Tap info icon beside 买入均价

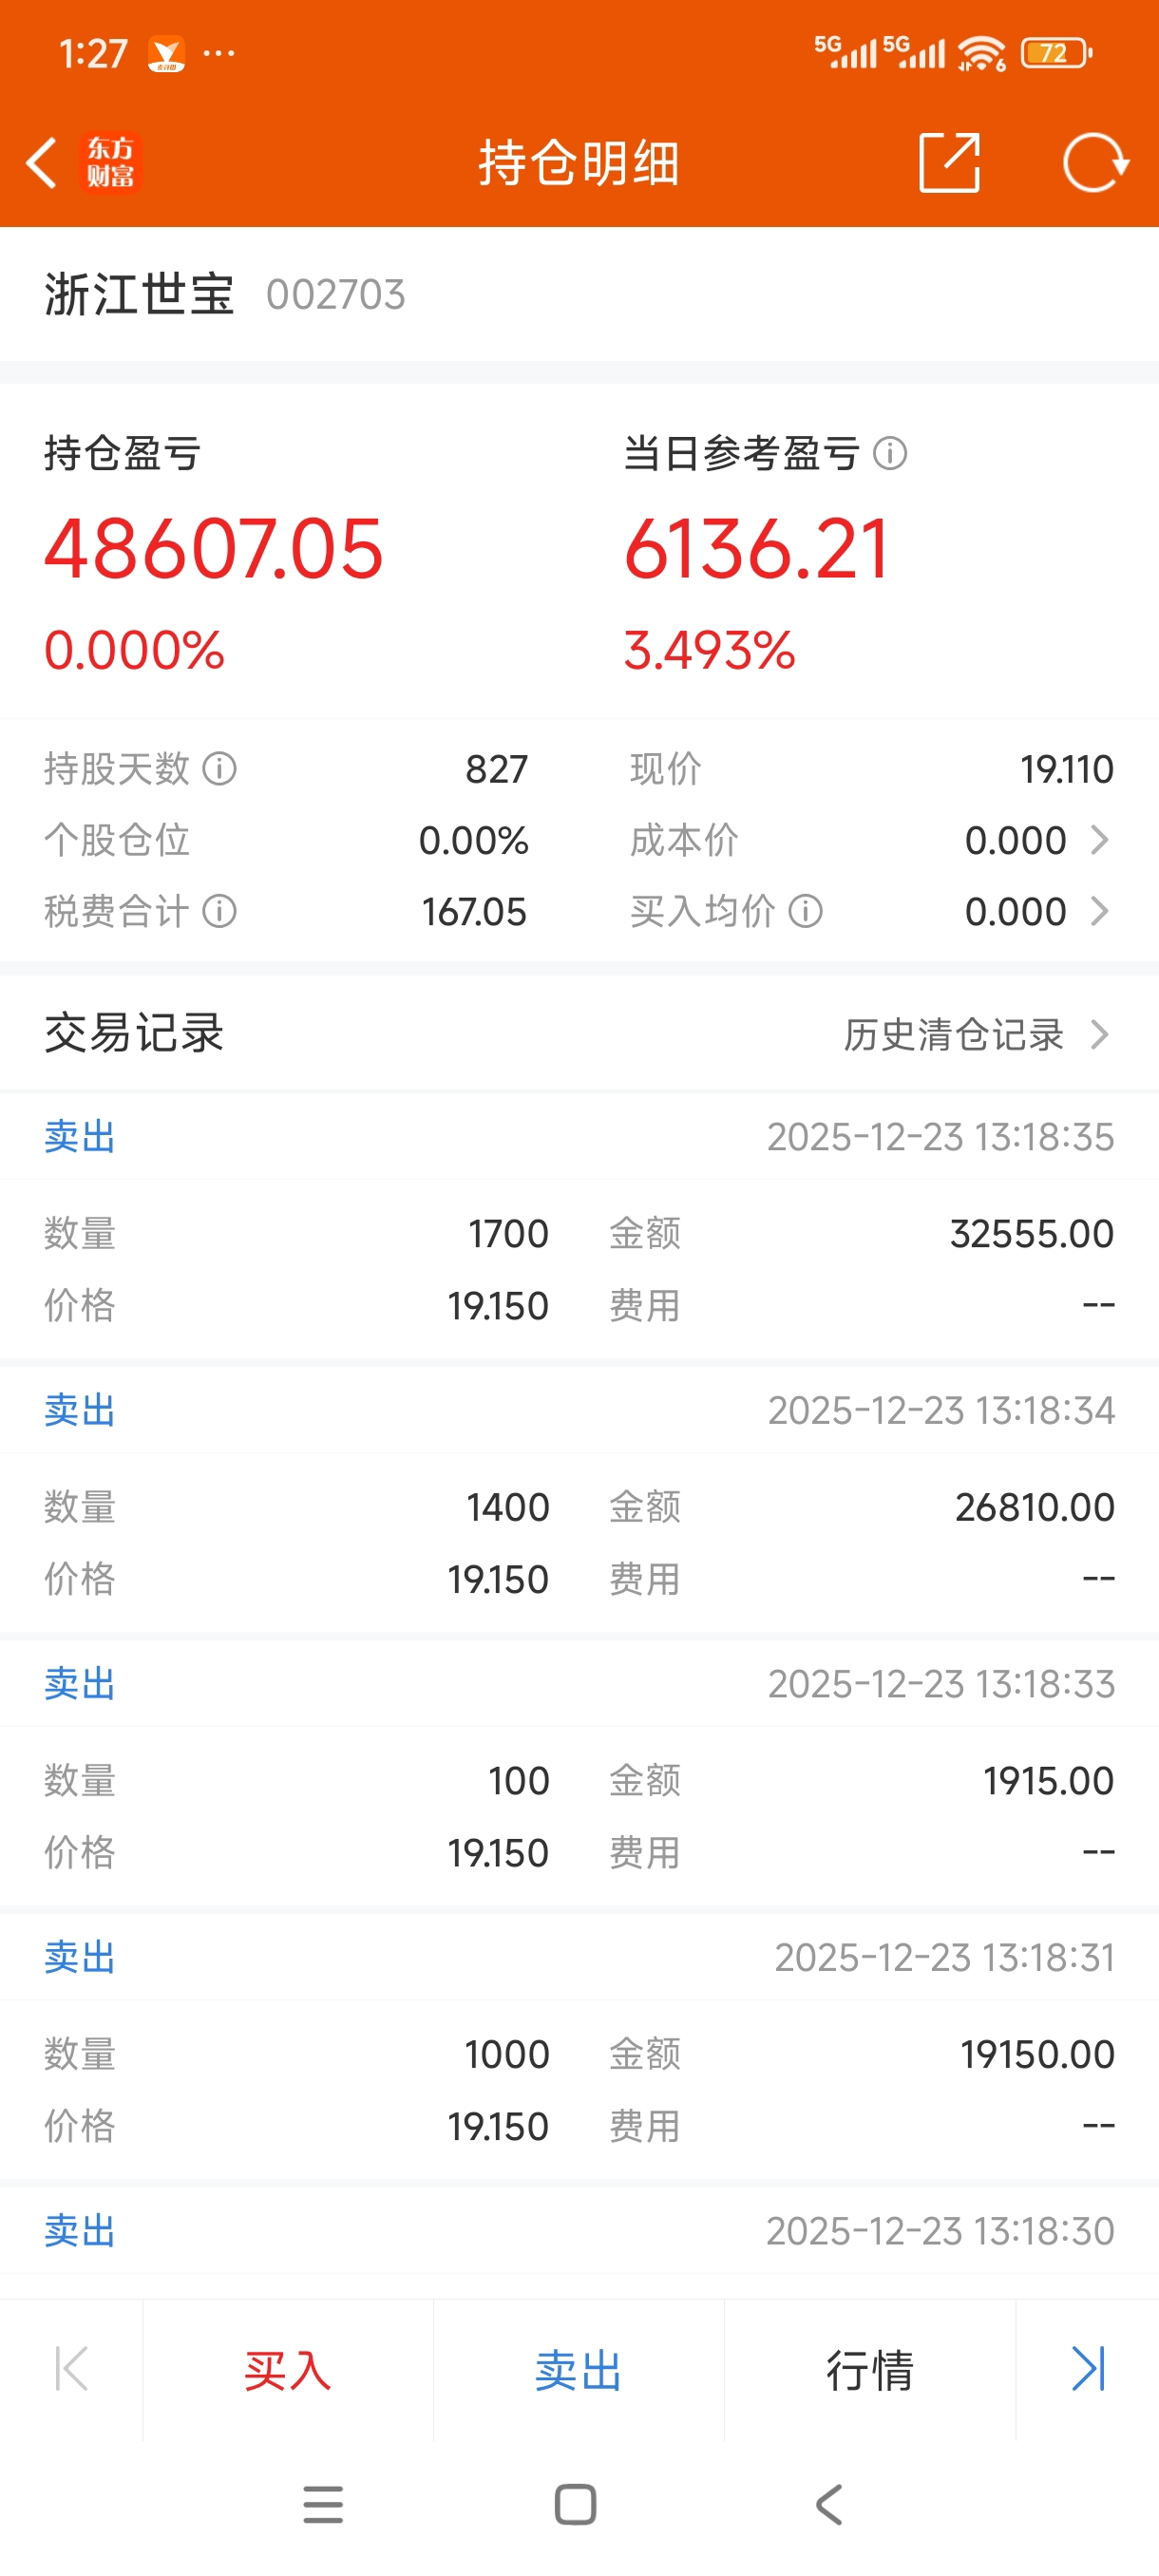click(806, 911)
